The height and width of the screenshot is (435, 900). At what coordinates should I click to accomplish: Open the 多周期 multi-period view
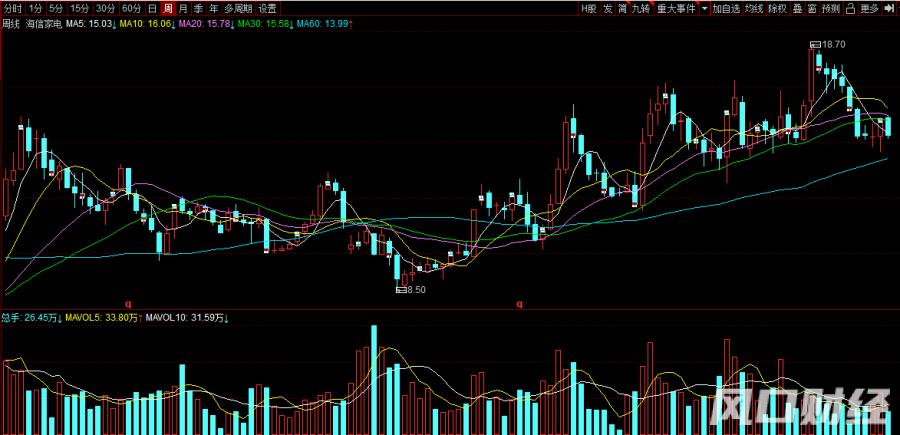coord(238,8)
